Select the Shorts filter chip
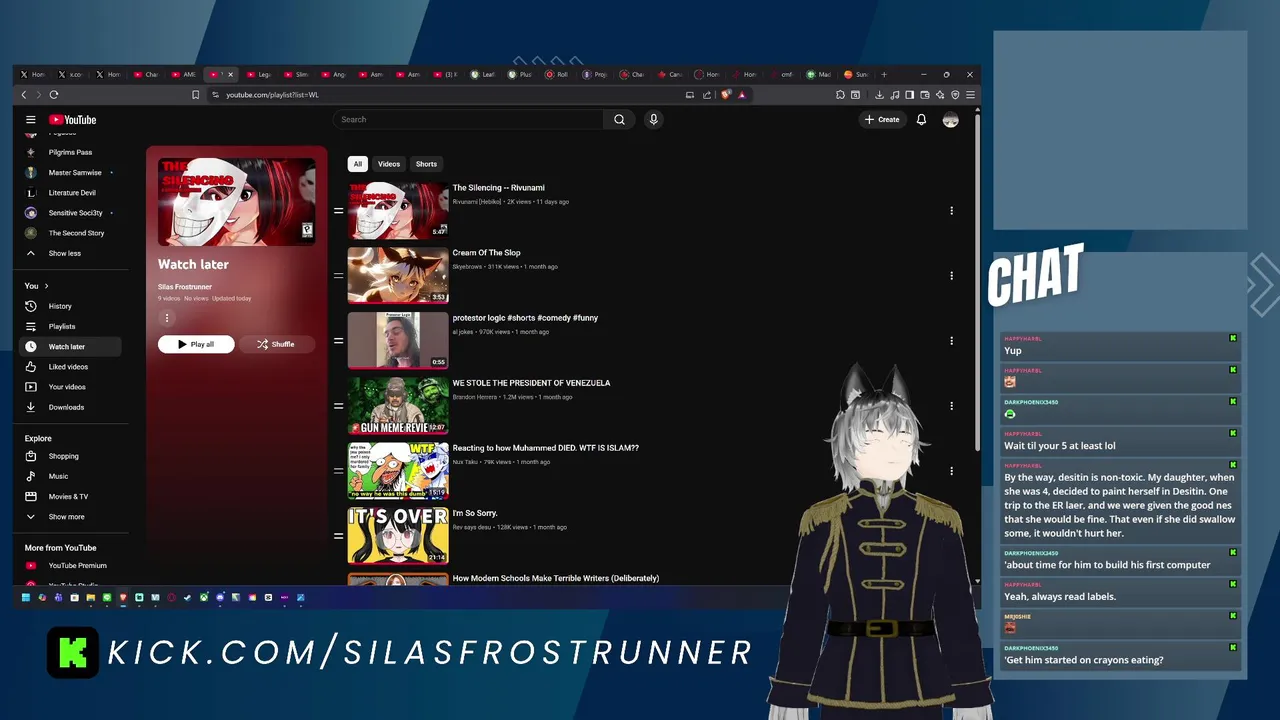 (426, 164)
